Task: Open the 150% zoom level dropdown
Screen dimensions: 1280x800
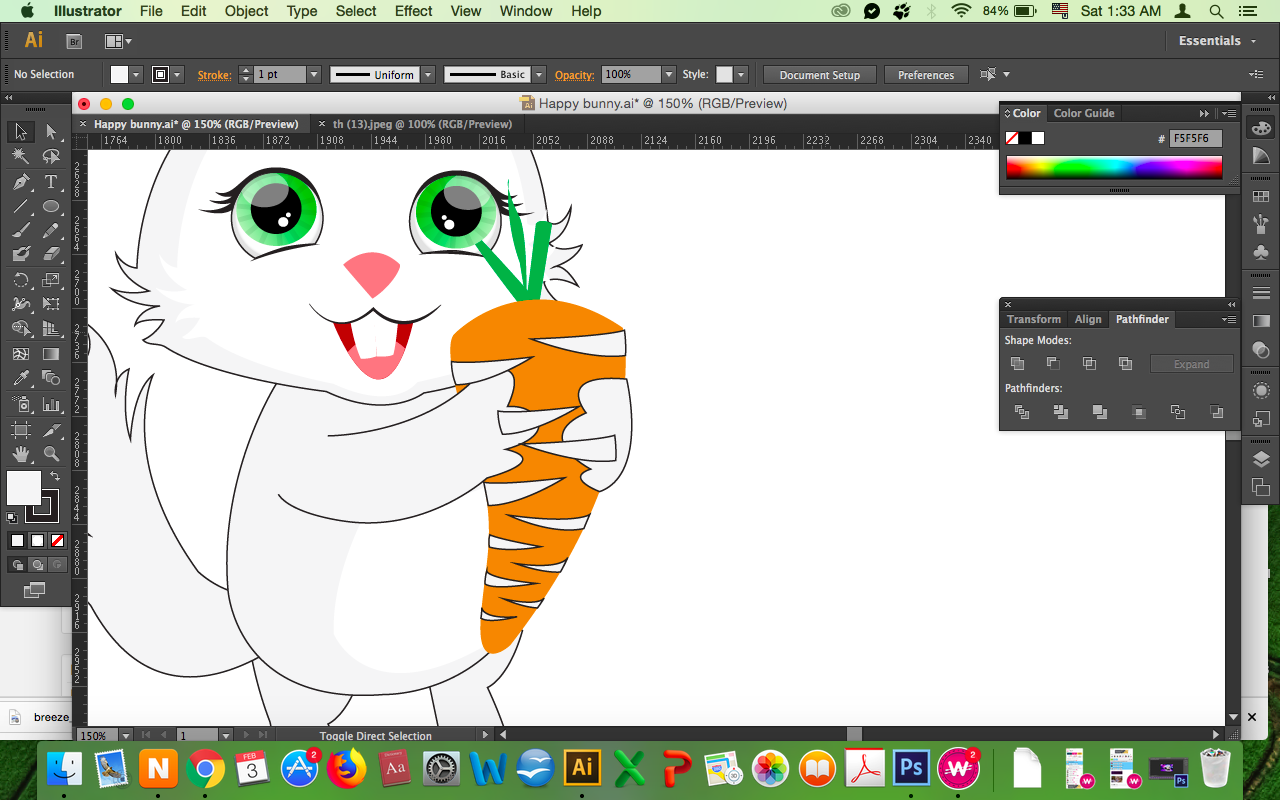Action: click(126, 736)
